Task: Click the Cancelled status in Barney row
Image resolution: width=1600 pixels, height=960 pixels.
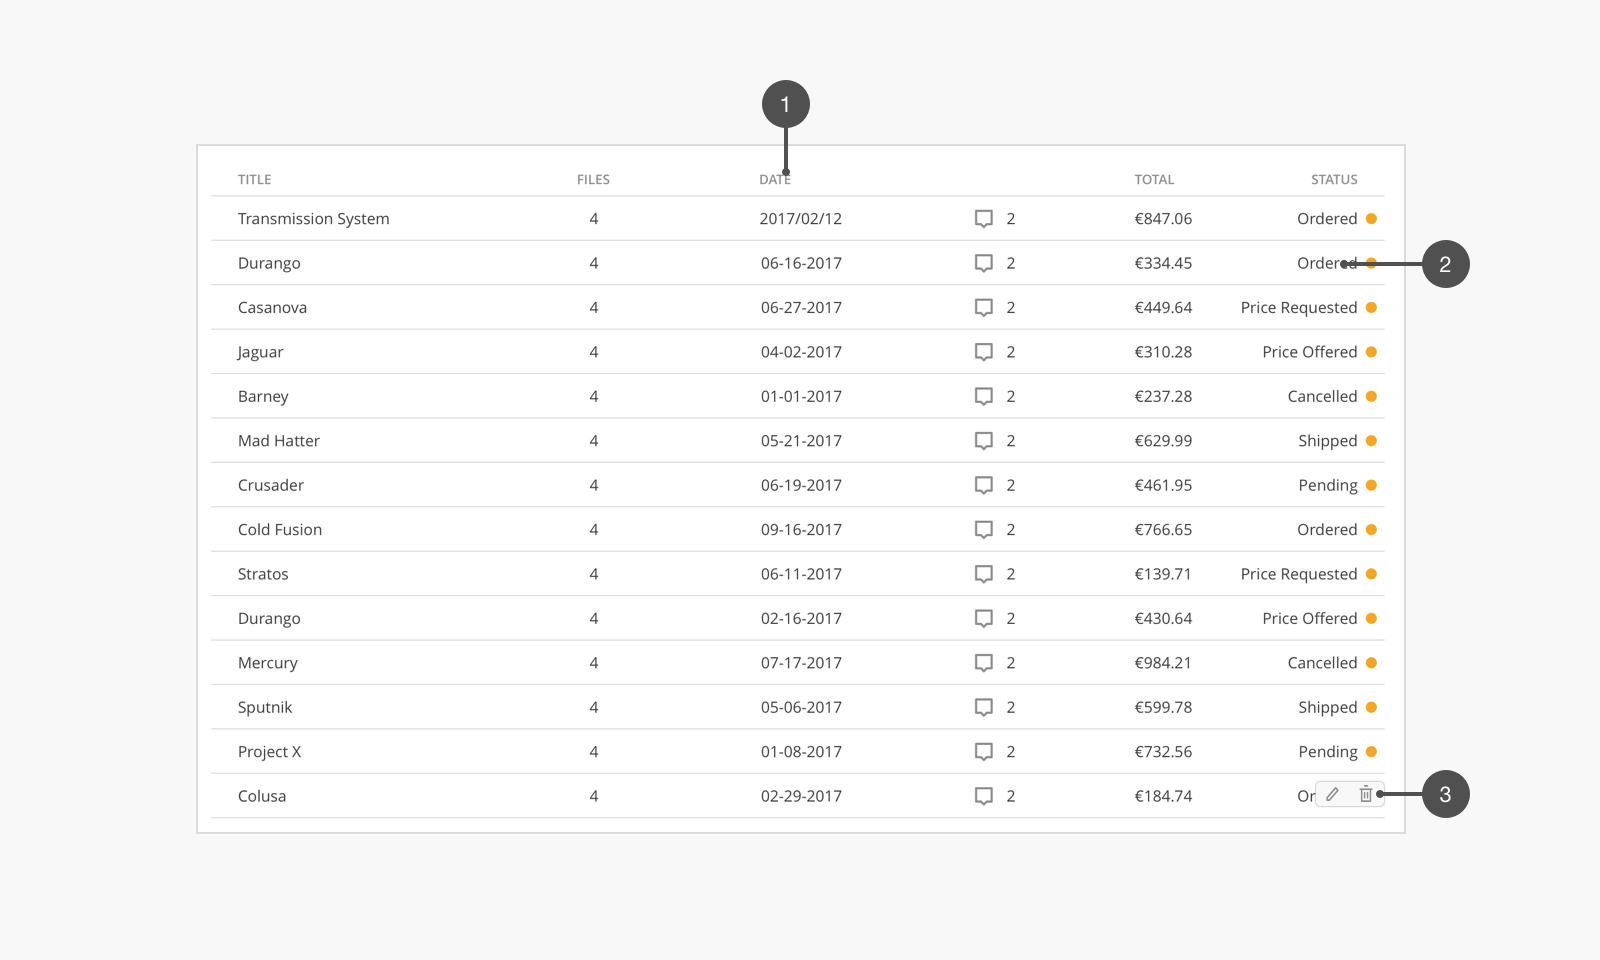Action: tap(1322, 396)
